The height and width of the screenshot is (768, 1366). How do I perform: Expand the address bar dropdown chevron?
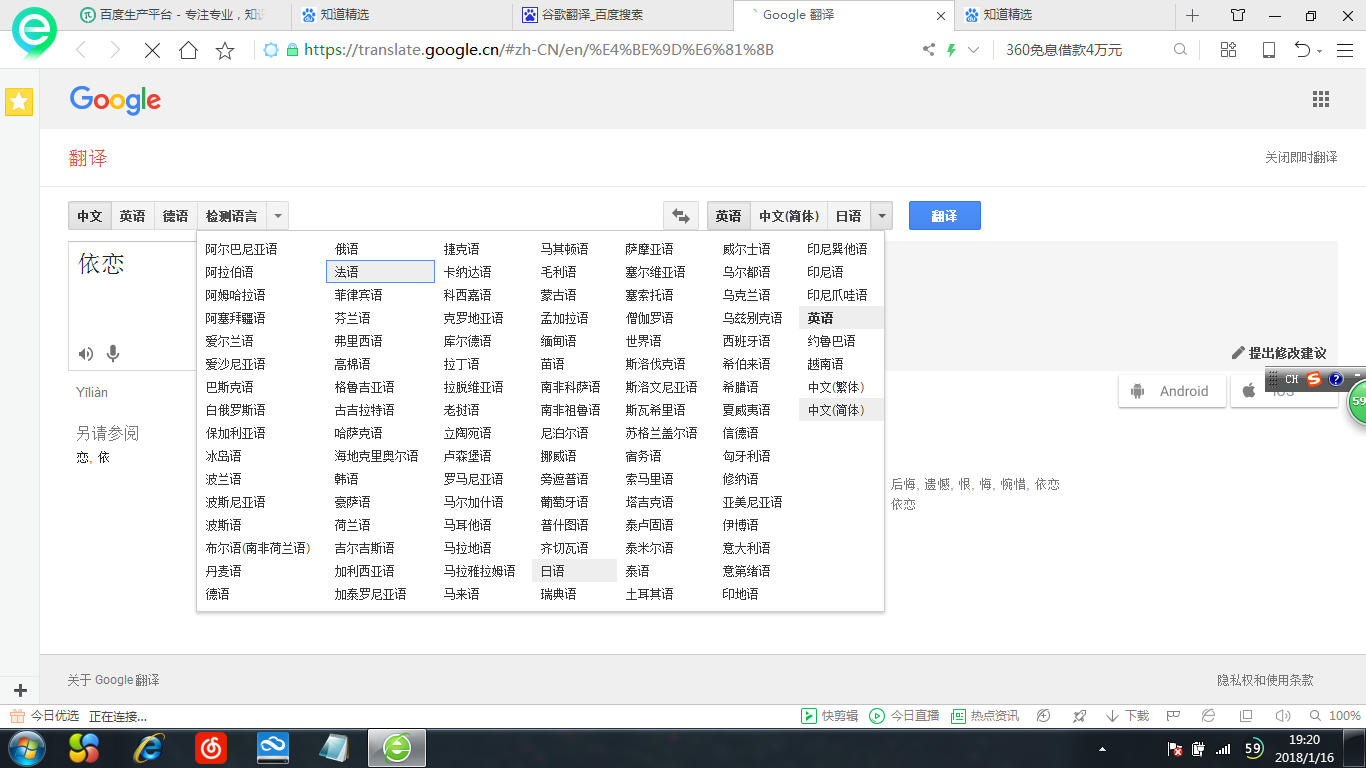click(973, 50)
